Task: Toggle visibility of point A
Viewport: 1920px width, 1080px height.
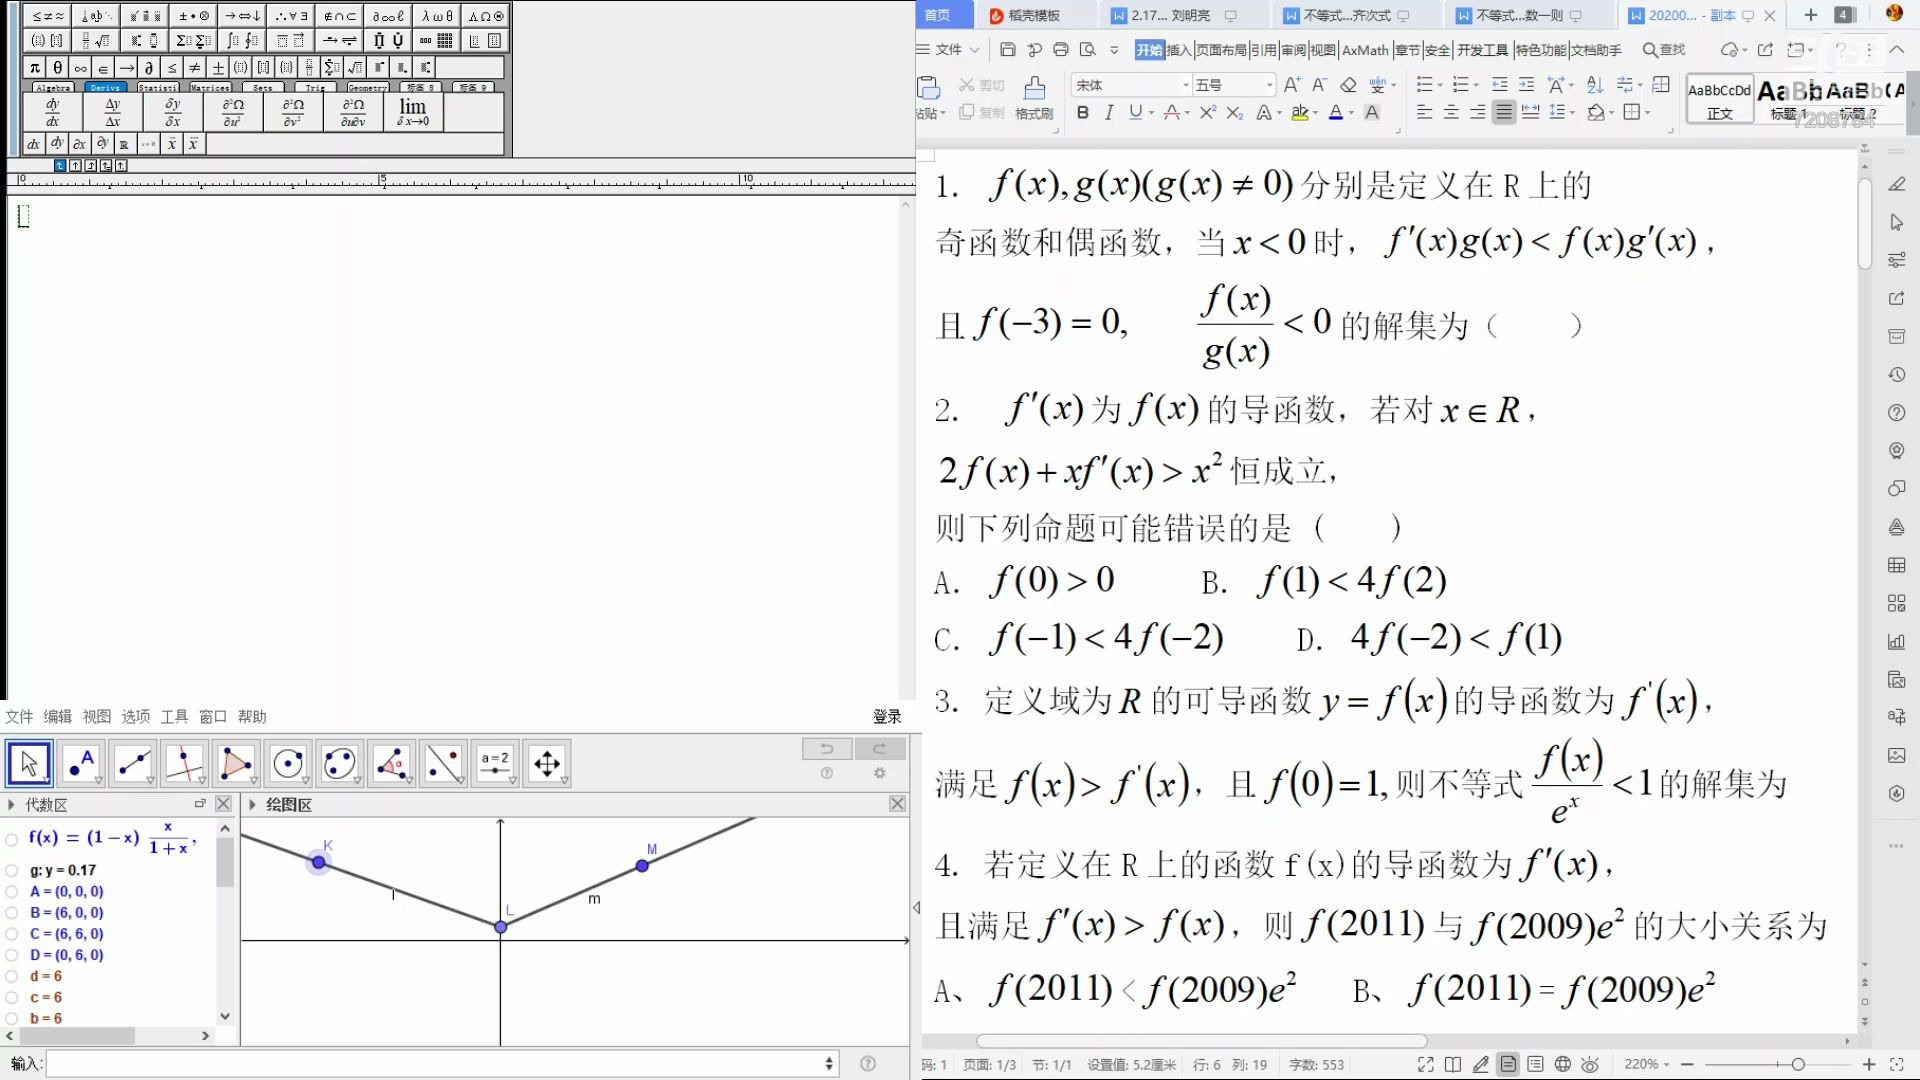Action: coord(12,892)
